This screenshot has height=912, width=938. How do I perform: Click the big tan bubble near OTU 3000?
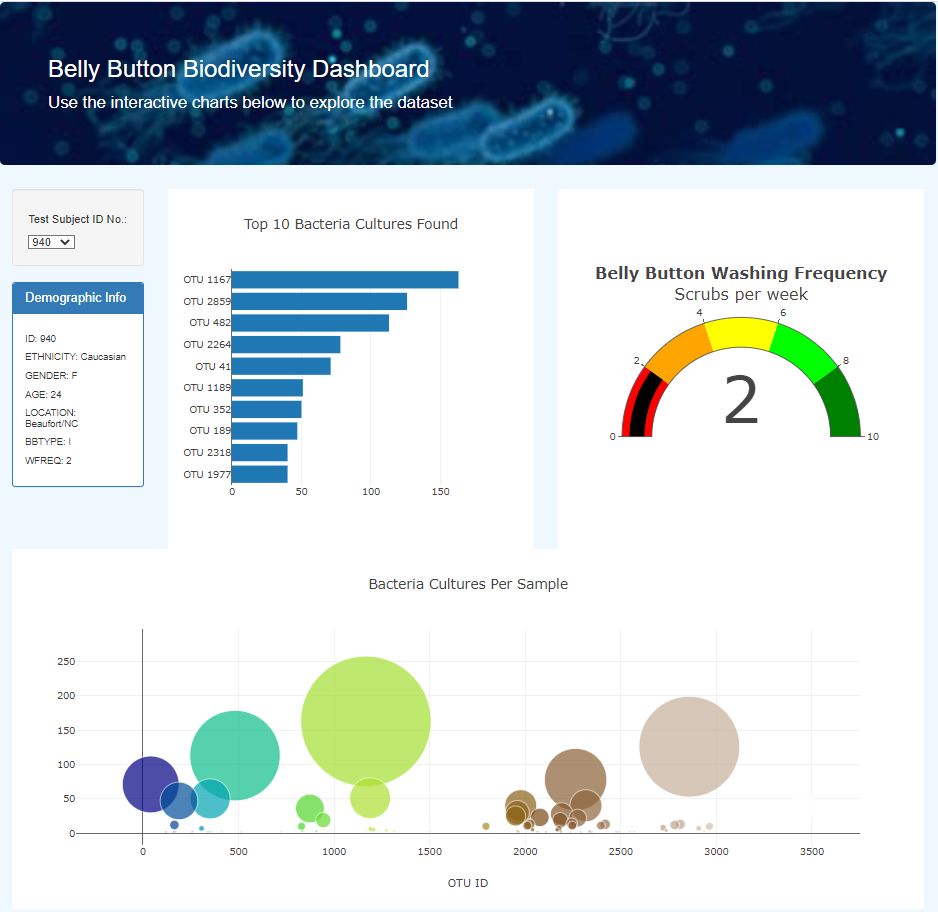689,746
